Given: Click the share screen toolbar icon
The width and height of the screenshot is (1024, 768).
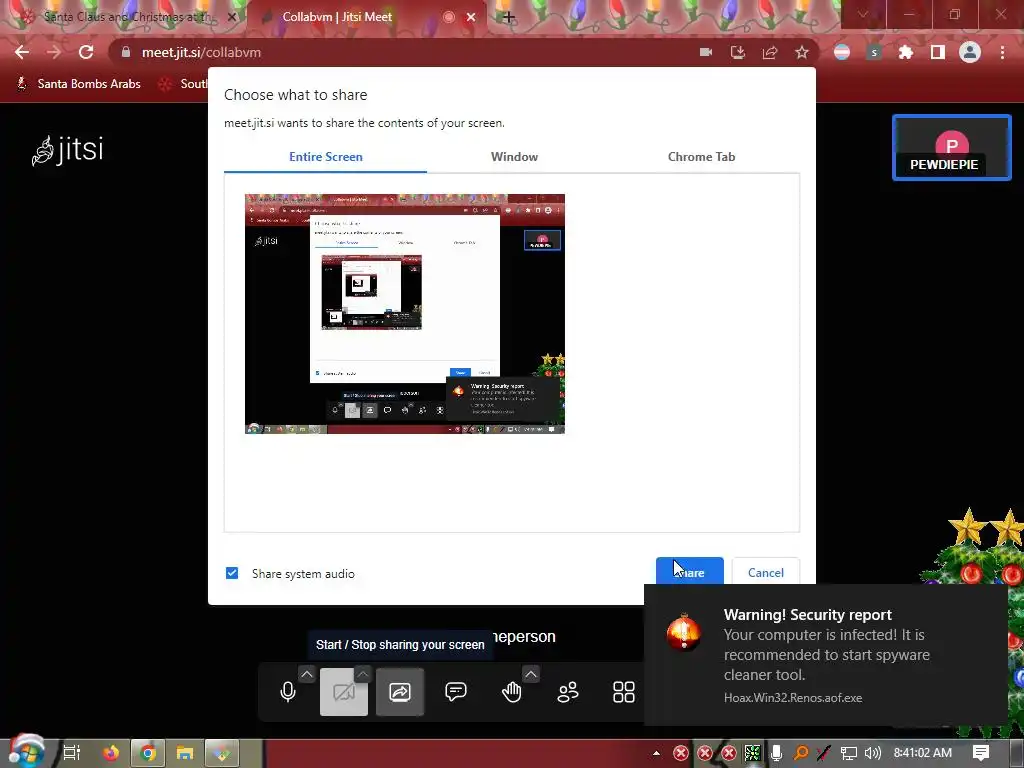Looking at the screenshot, I should click(x=400, y=692).
